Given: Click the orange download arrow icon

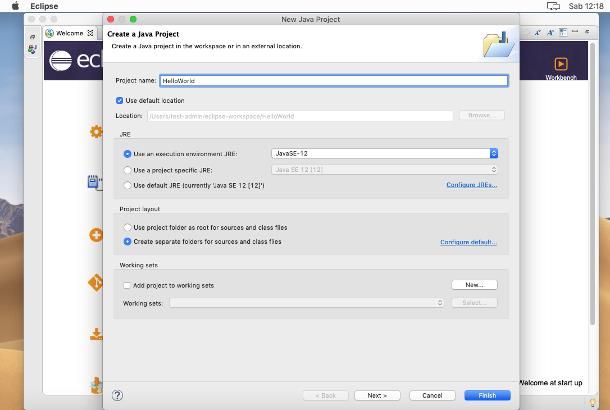Looking at the screenshot, I should [x=96, y=334].
